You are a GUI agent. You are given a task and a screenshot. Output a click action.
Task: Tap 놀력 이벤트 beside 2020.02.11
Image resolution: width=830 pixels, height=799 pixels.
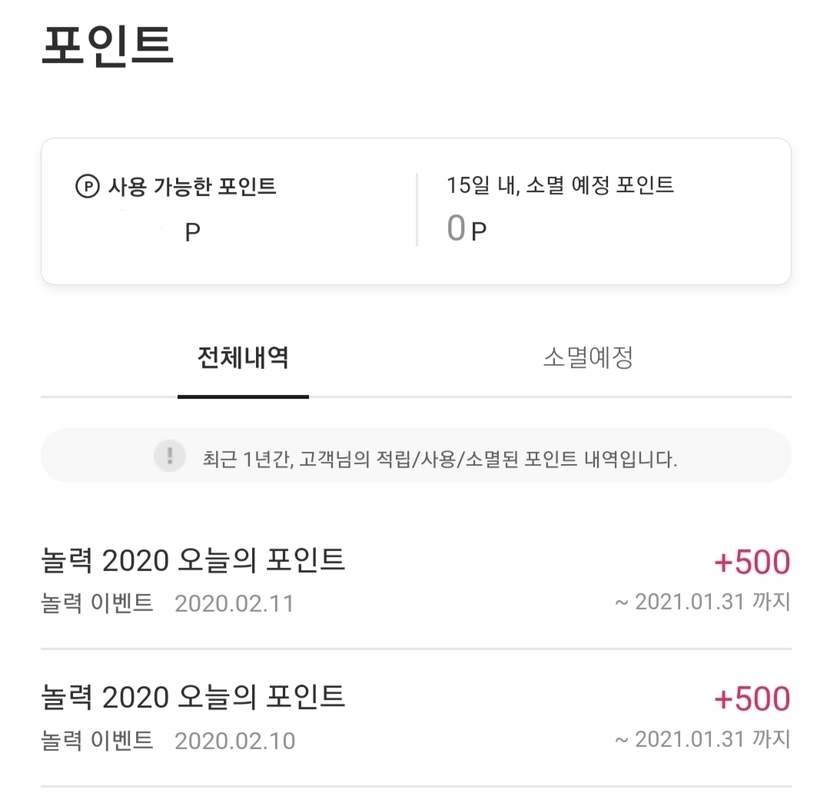click(x=97, y=603)
